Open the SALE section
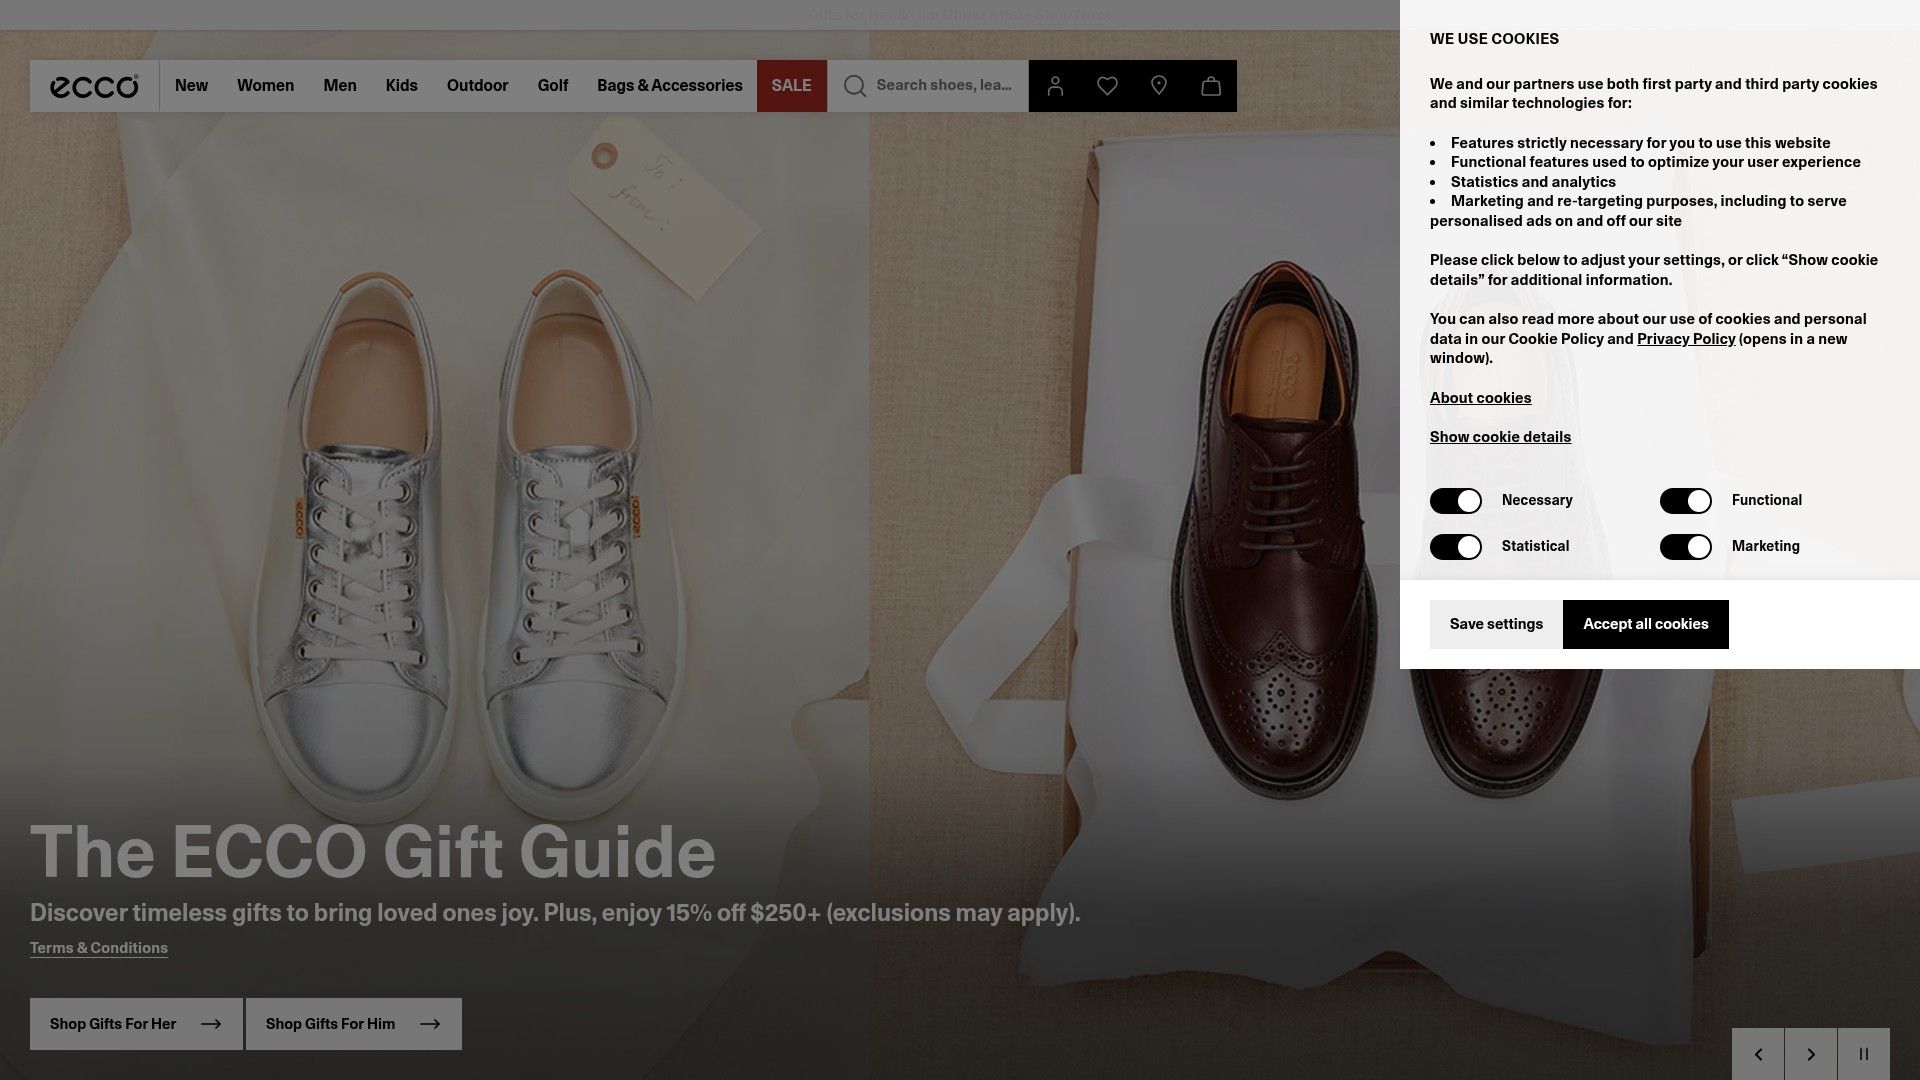1920x1080 pixels. pyautogui.click(x=792, y=86)
